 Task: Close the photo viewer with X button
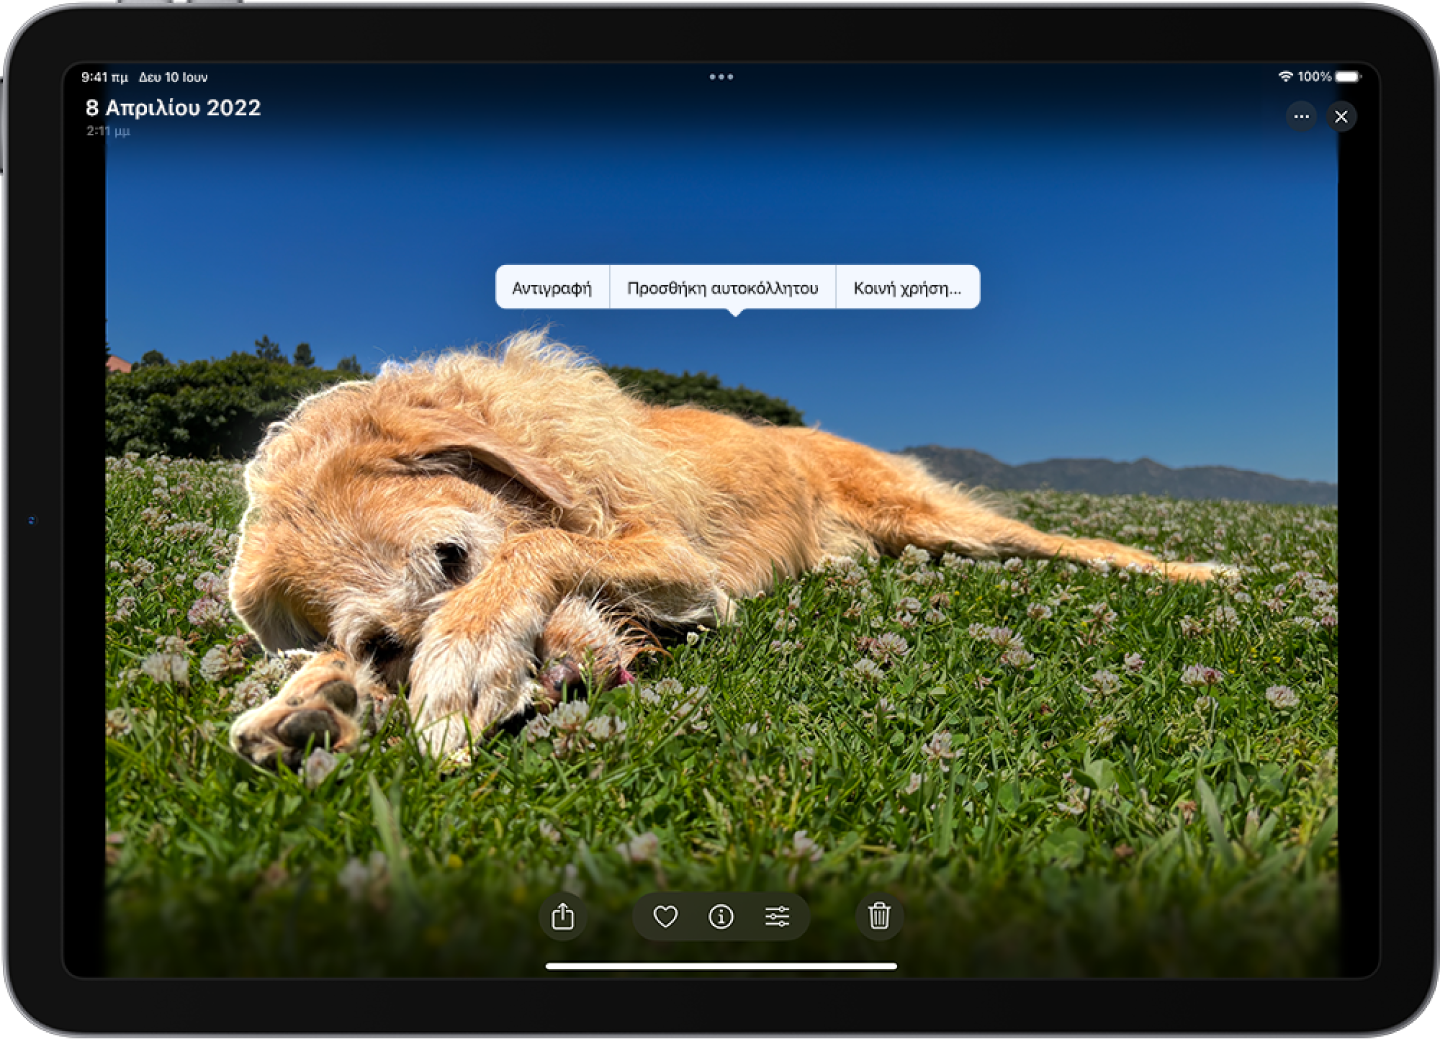(x=1341, y=117)
